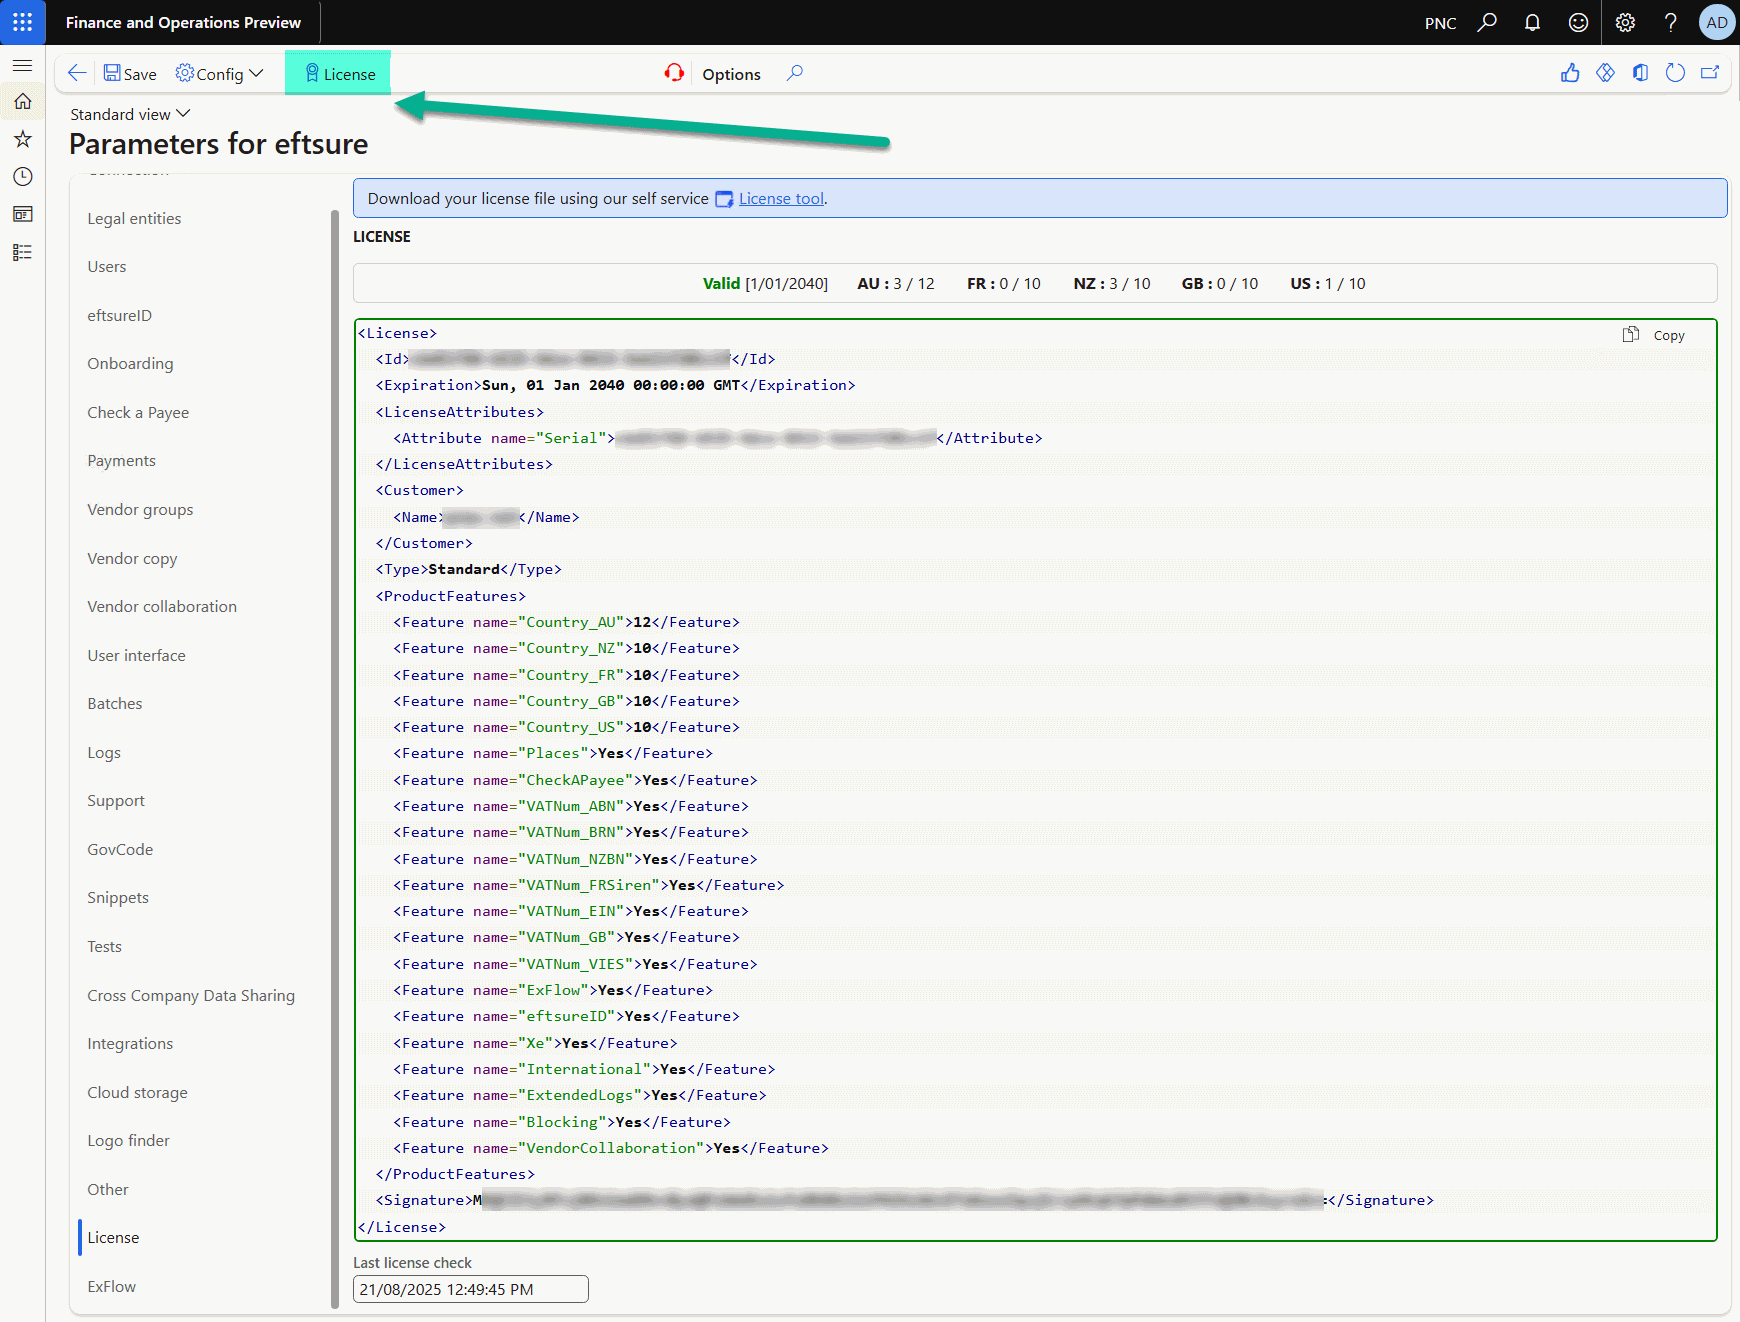Select the Support tab
This screenshot has width=1740, height=1322.
pos(116,800)
